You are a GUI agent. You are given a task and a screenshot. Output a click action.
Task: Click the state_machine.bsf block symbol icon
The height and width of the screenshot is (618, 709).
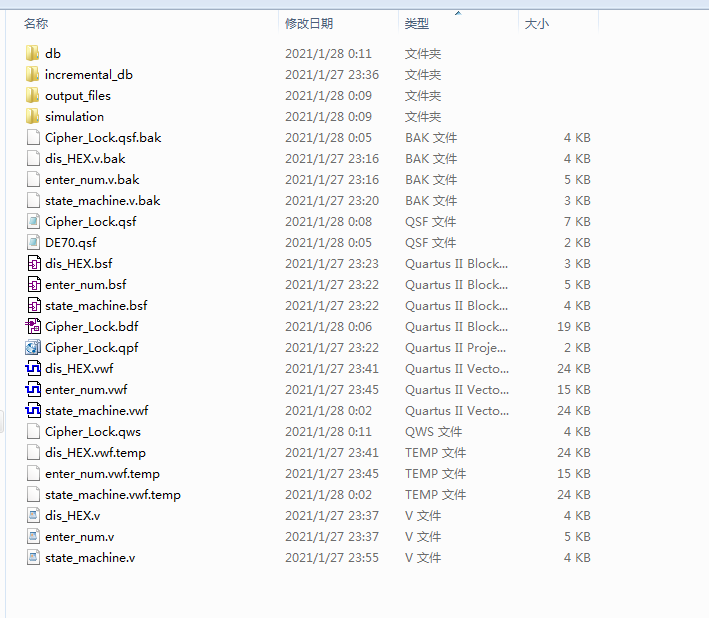tap(34, 306)
